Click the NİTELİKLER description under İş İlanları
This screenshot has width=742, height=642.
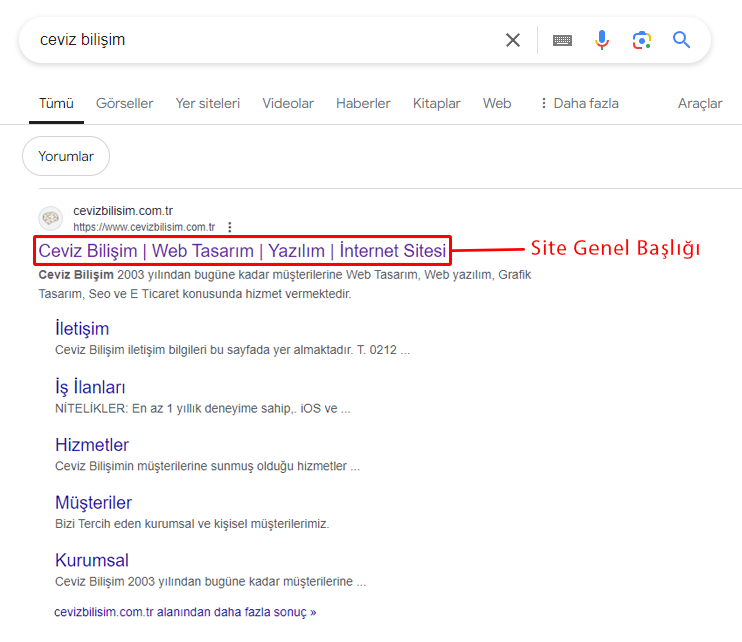(203, 409)
